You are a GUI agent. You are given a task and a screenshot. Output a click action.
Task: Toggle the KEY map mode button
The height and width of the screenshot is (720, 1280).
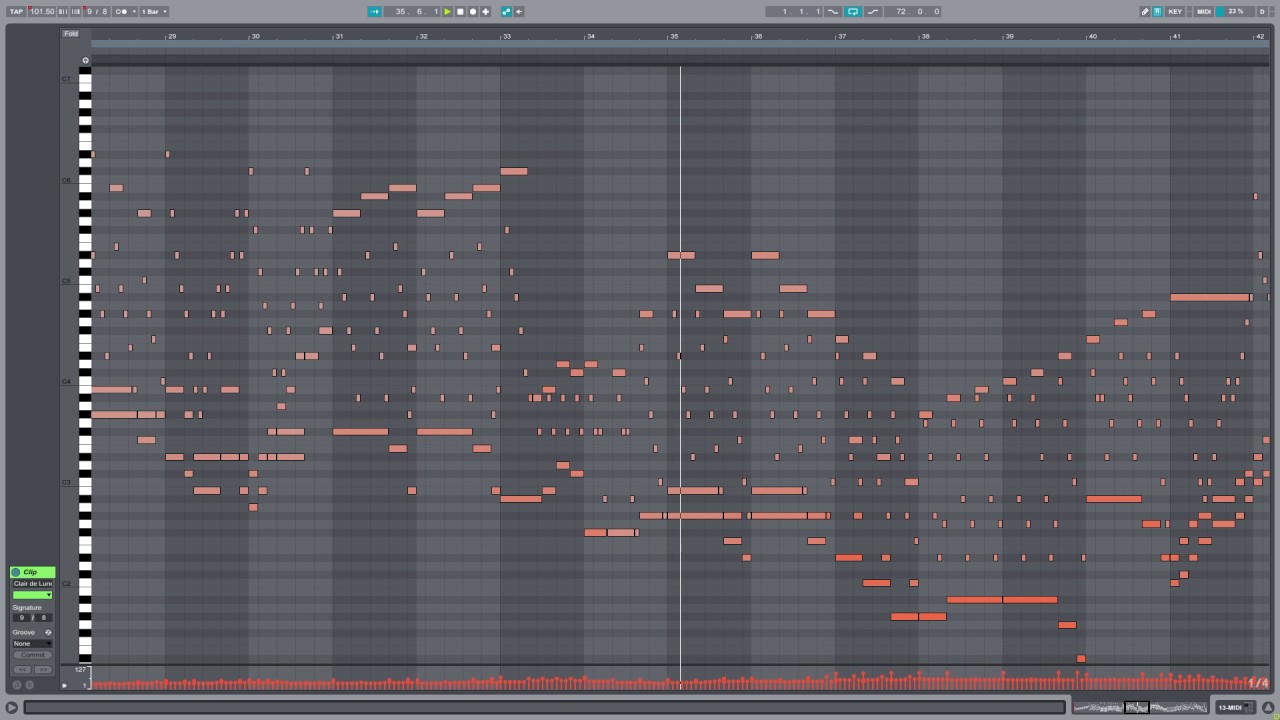(1175, 12)
